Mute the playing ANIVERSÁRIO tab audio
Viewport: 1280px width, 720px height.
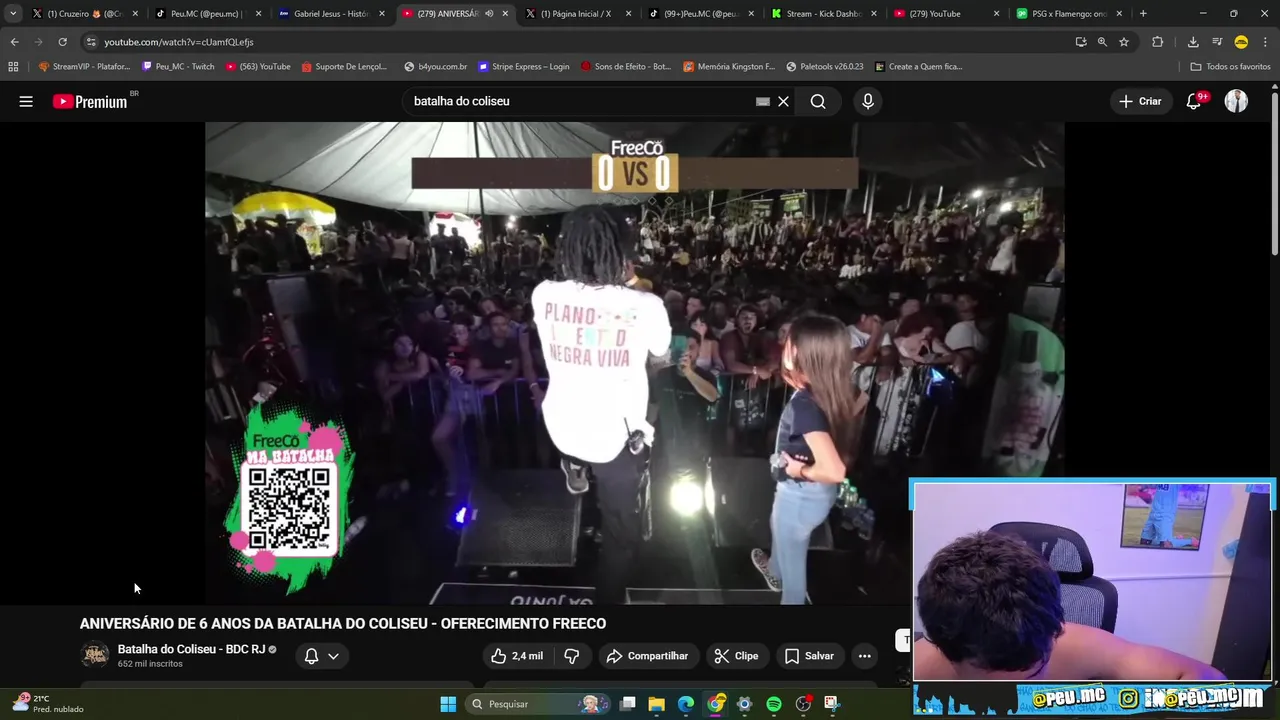point(489,14)
